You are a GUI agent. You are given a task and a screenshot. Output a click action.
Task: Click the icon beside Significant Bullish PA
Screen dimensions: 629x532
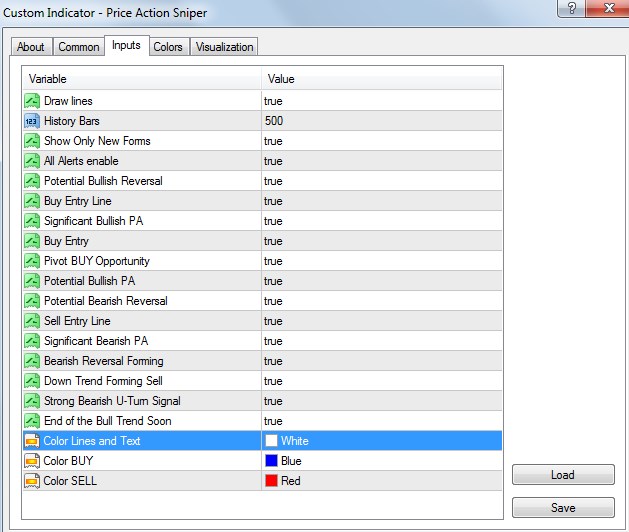pos(32,221)
